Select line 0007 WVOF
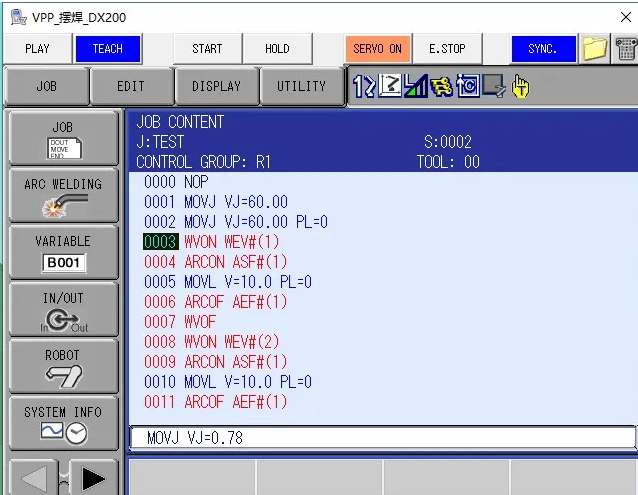 (180, 322)
